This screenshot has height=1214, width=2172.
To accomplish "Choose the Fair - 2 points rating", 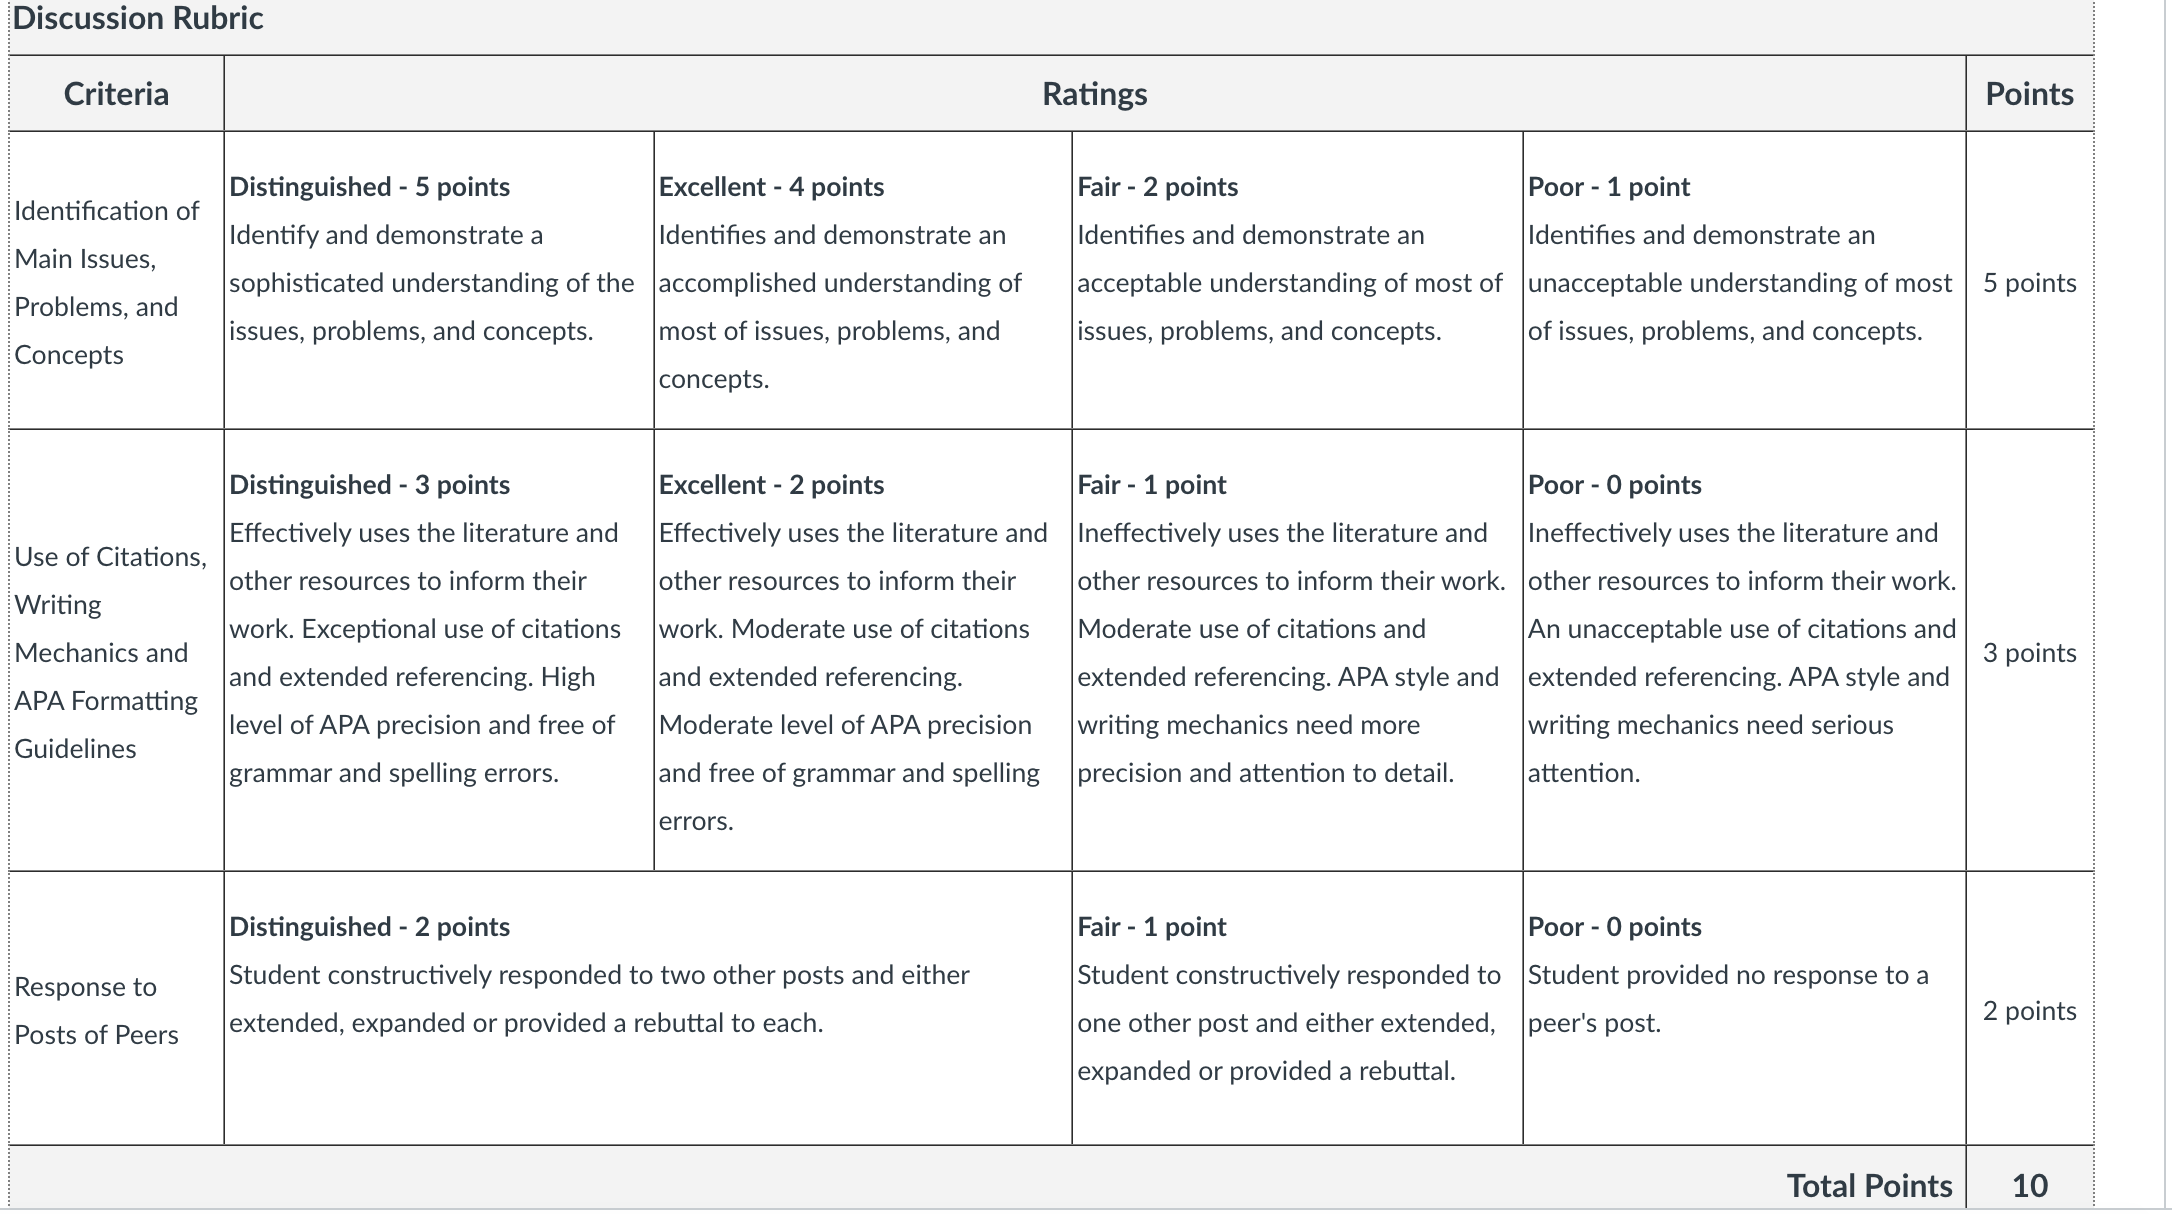I will click(x=1297, y=280).
